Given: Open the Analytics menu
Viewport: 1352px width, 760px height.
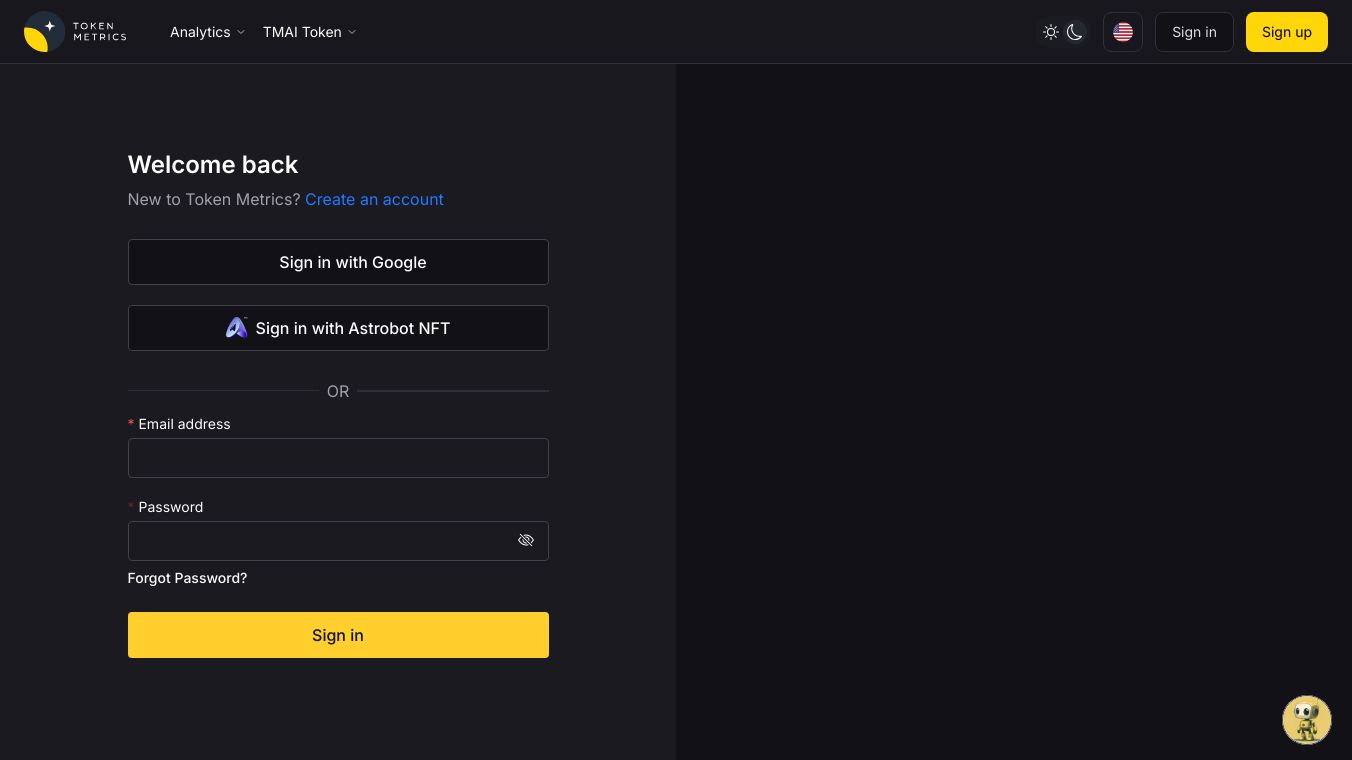Looking at the screenshot, I should pyautogui.click(x=200, y=32).
